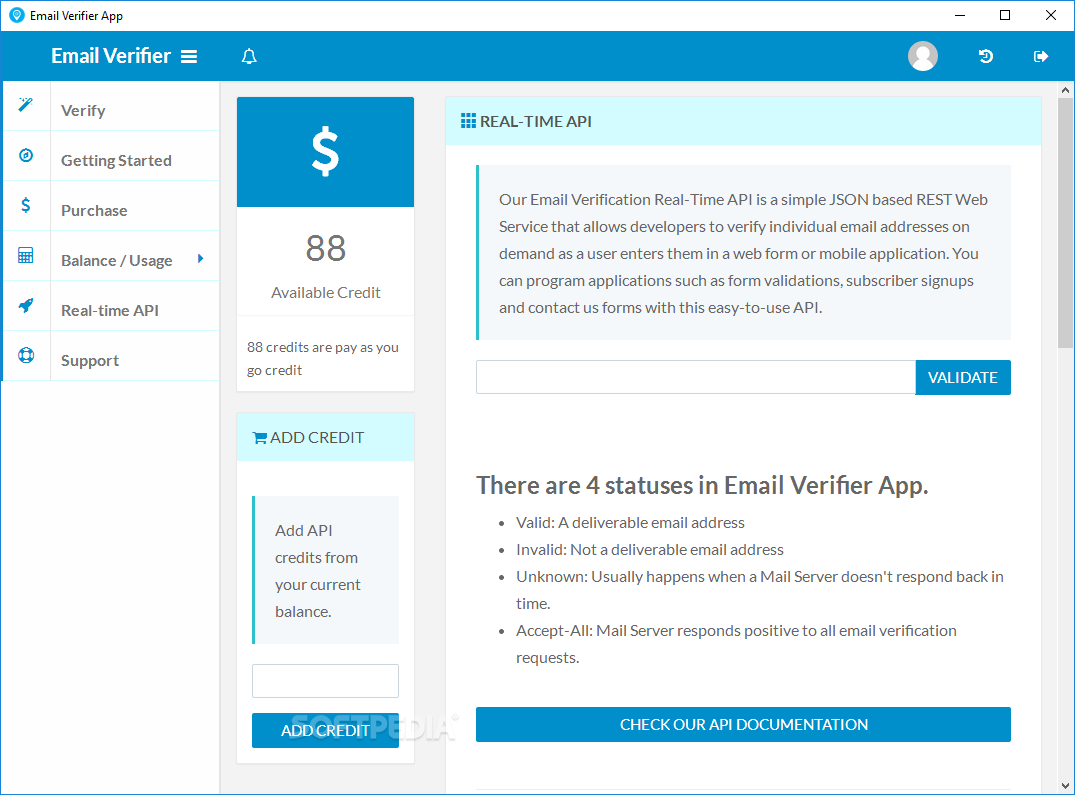Click the 'ADD CREDIT' panel heading

(317, 438)
